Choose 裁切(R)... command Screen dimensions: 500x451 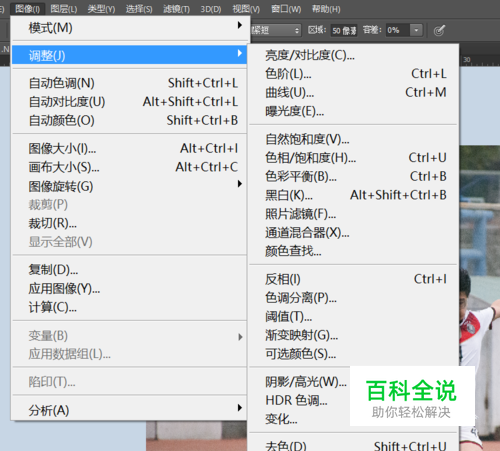pos(129,223)
